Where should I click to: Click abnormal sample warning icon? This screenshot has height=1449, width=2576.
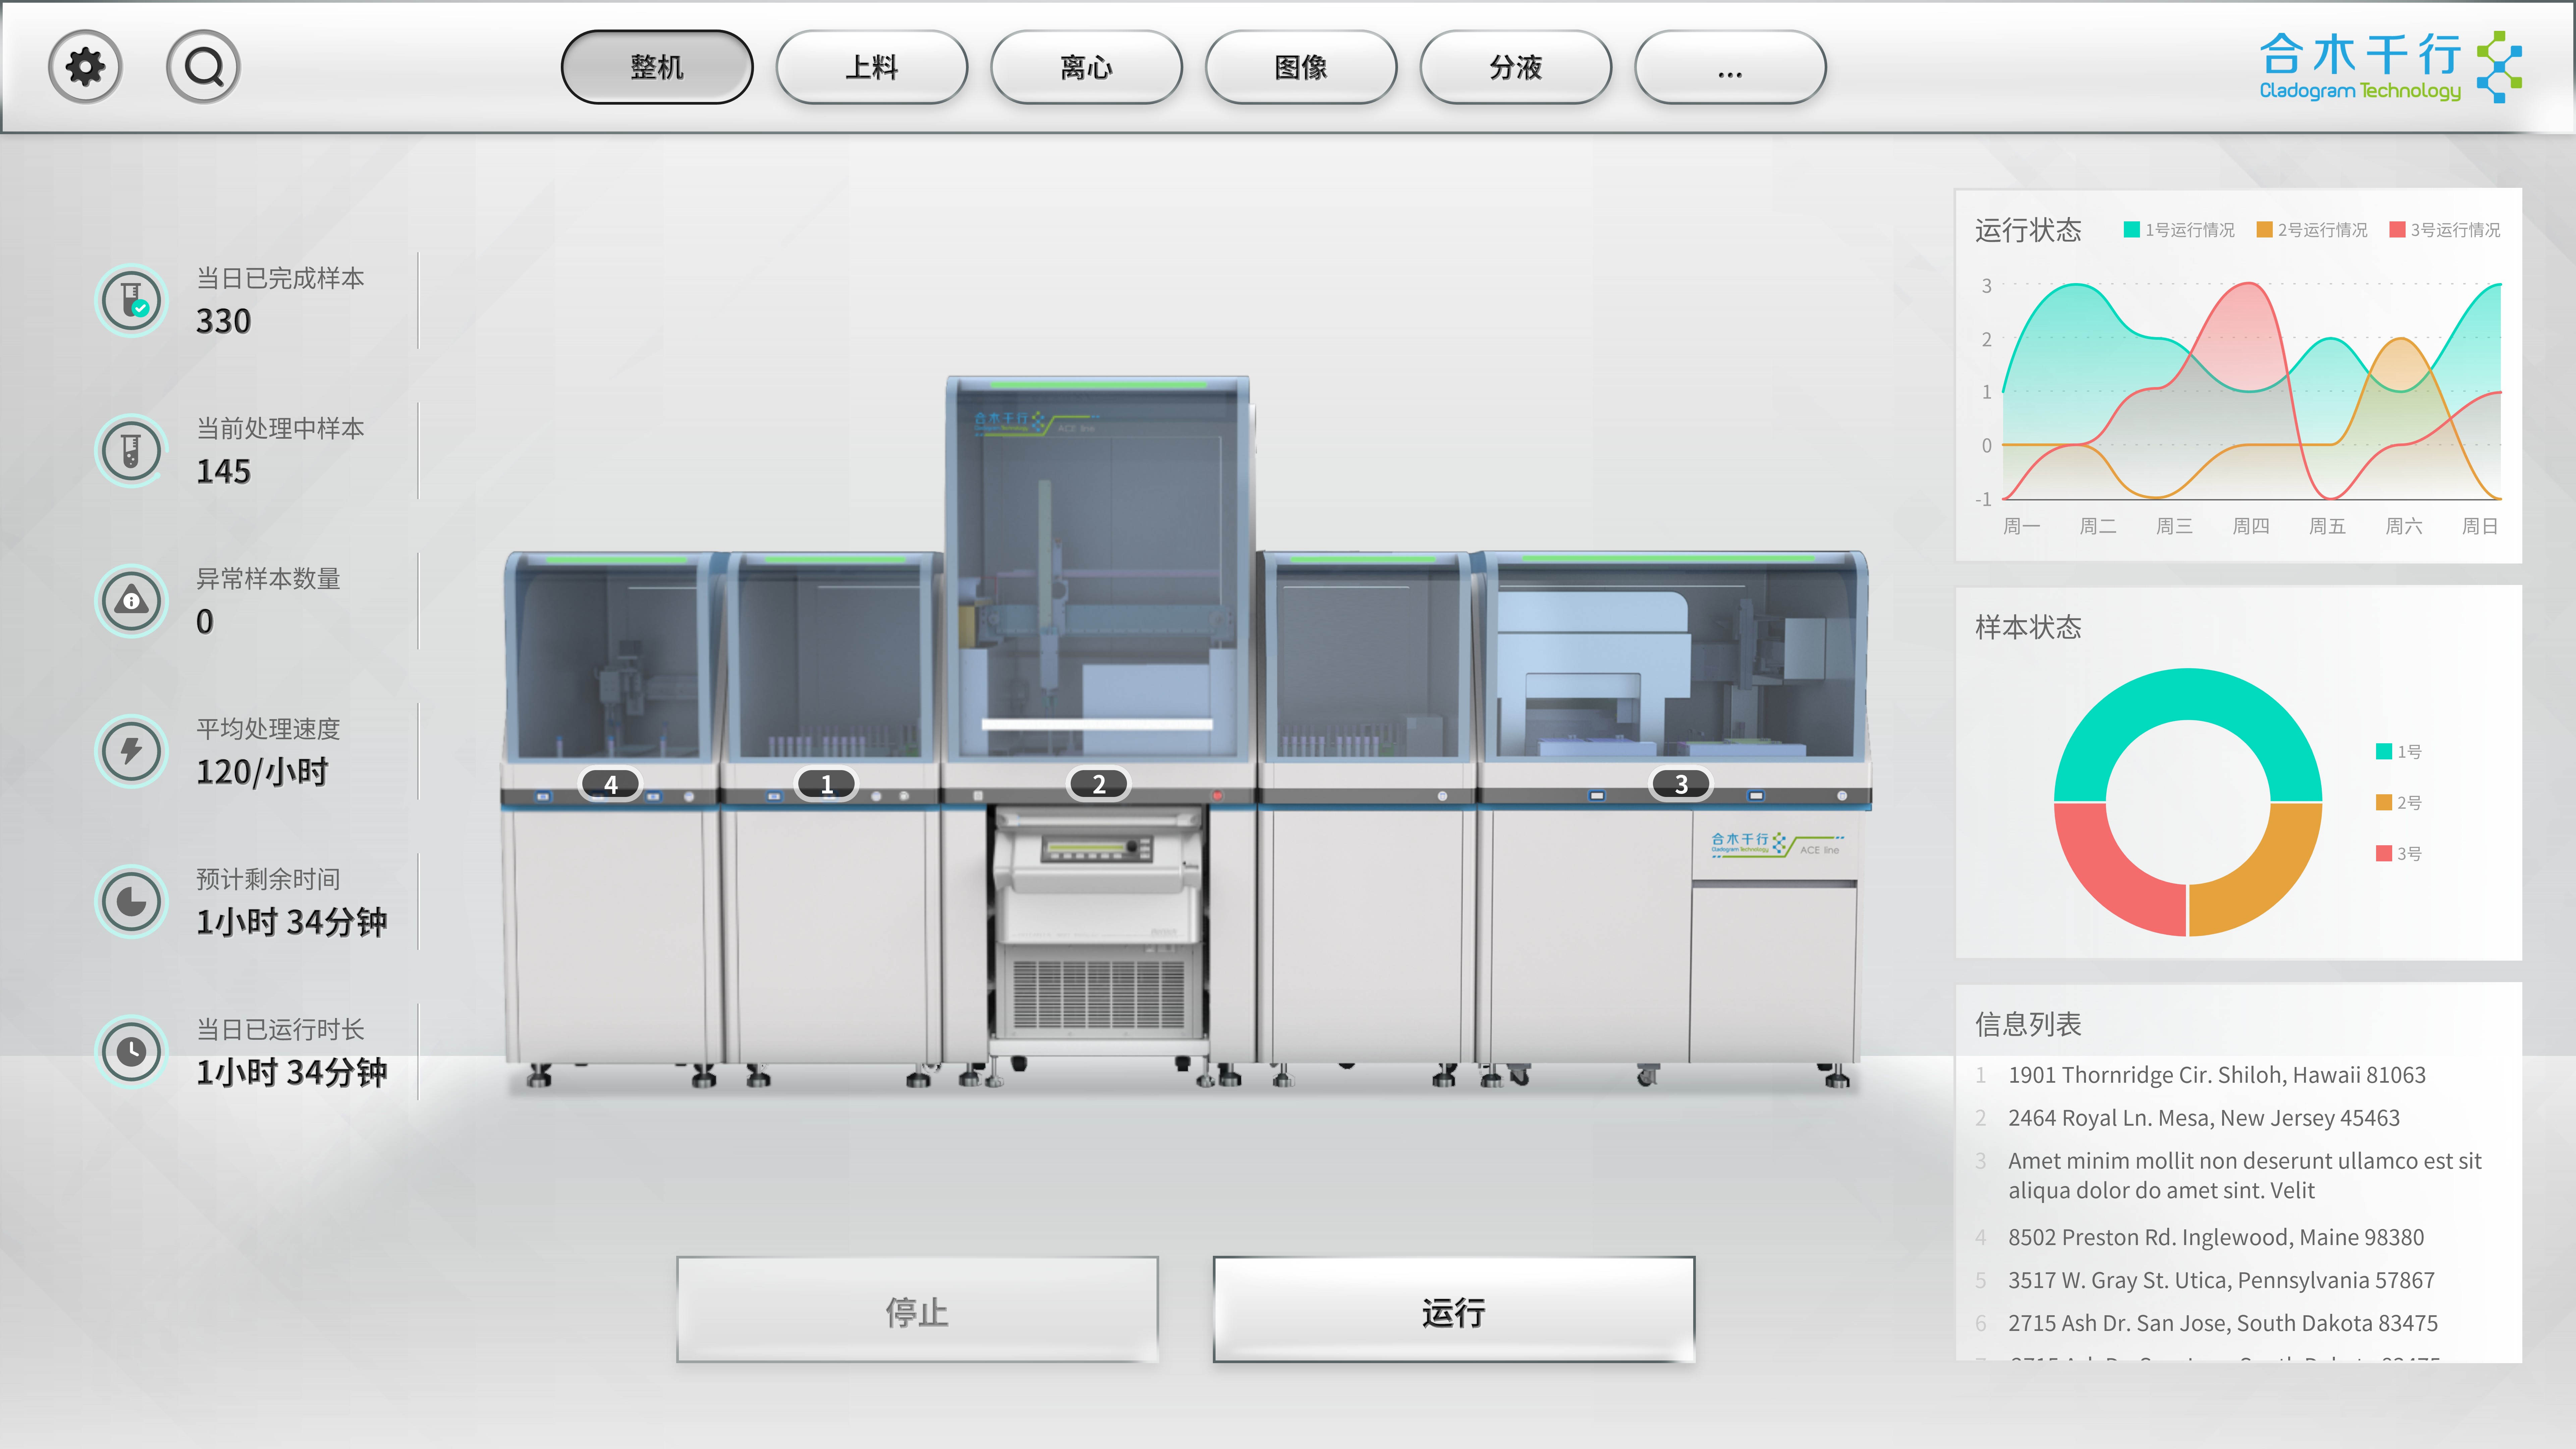131,601
